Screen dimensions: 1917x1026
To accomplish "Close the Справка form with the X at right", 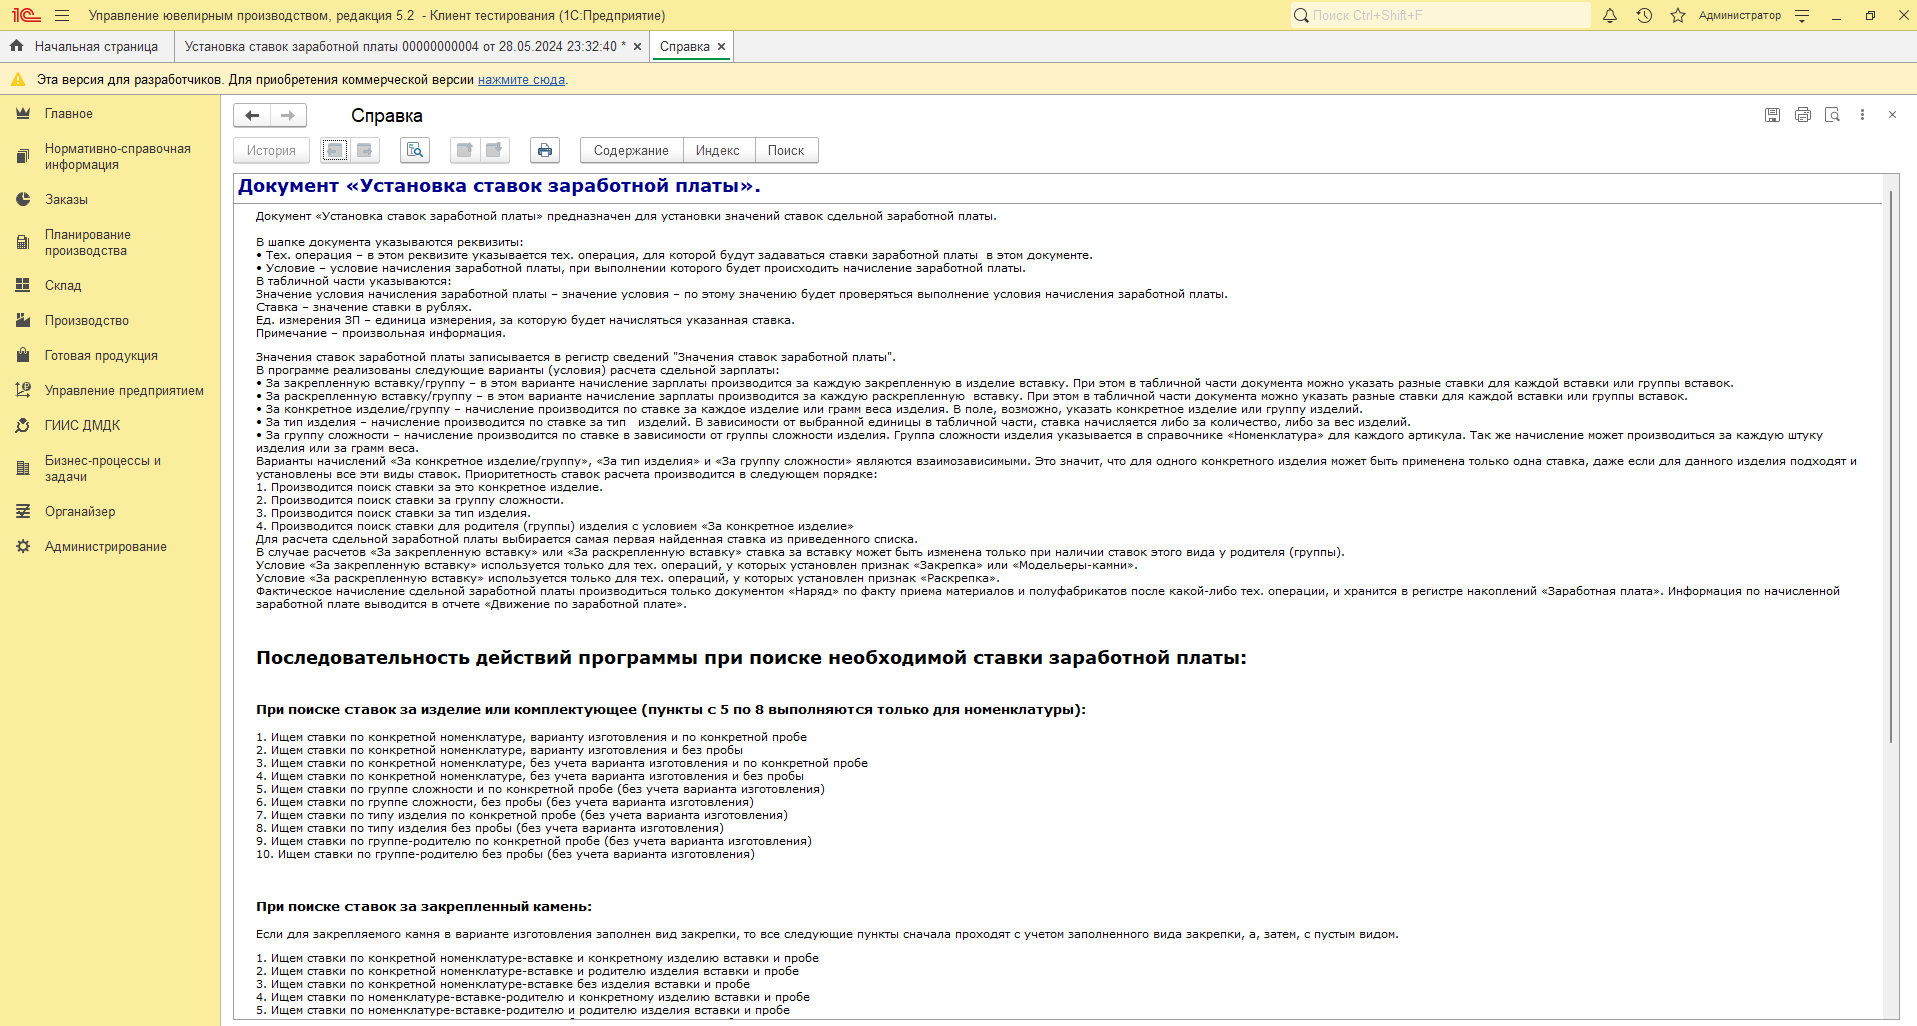I will pyautogui.click(x=1892, y=115).
